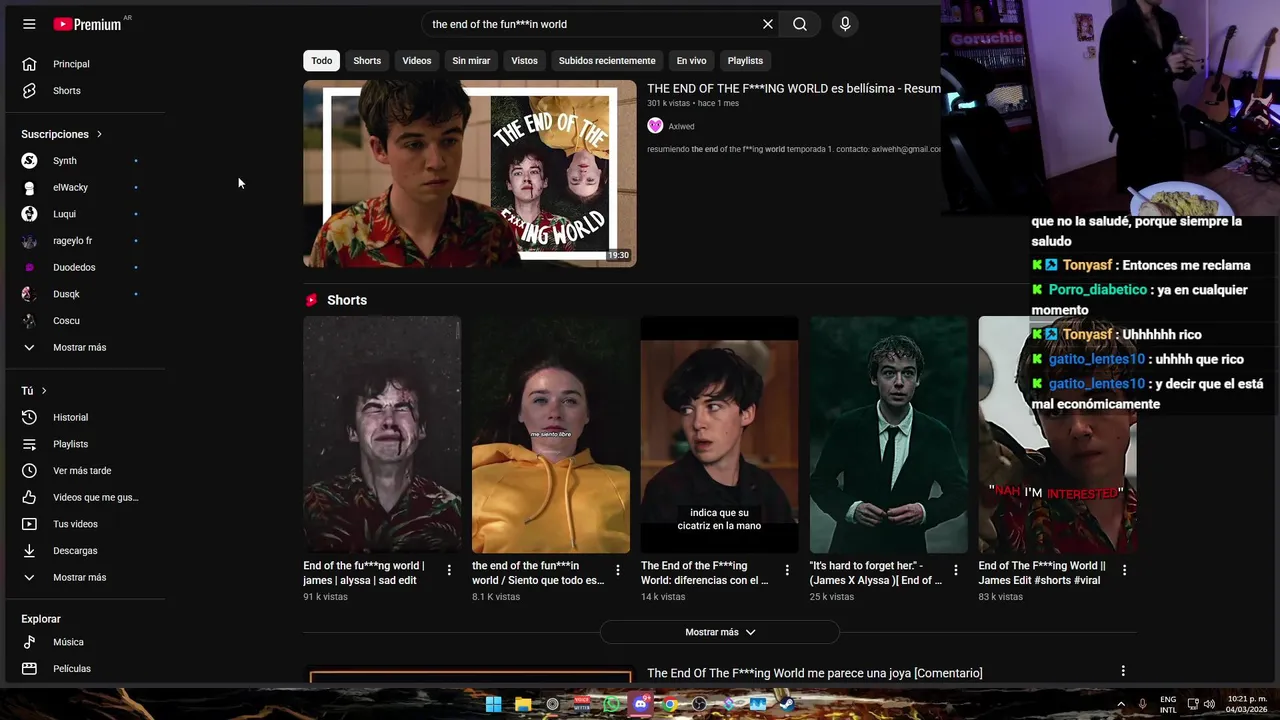Clear the search box with the X
Screen dimensions: 1280x720
pyautogui.click(x=768, y=24)
